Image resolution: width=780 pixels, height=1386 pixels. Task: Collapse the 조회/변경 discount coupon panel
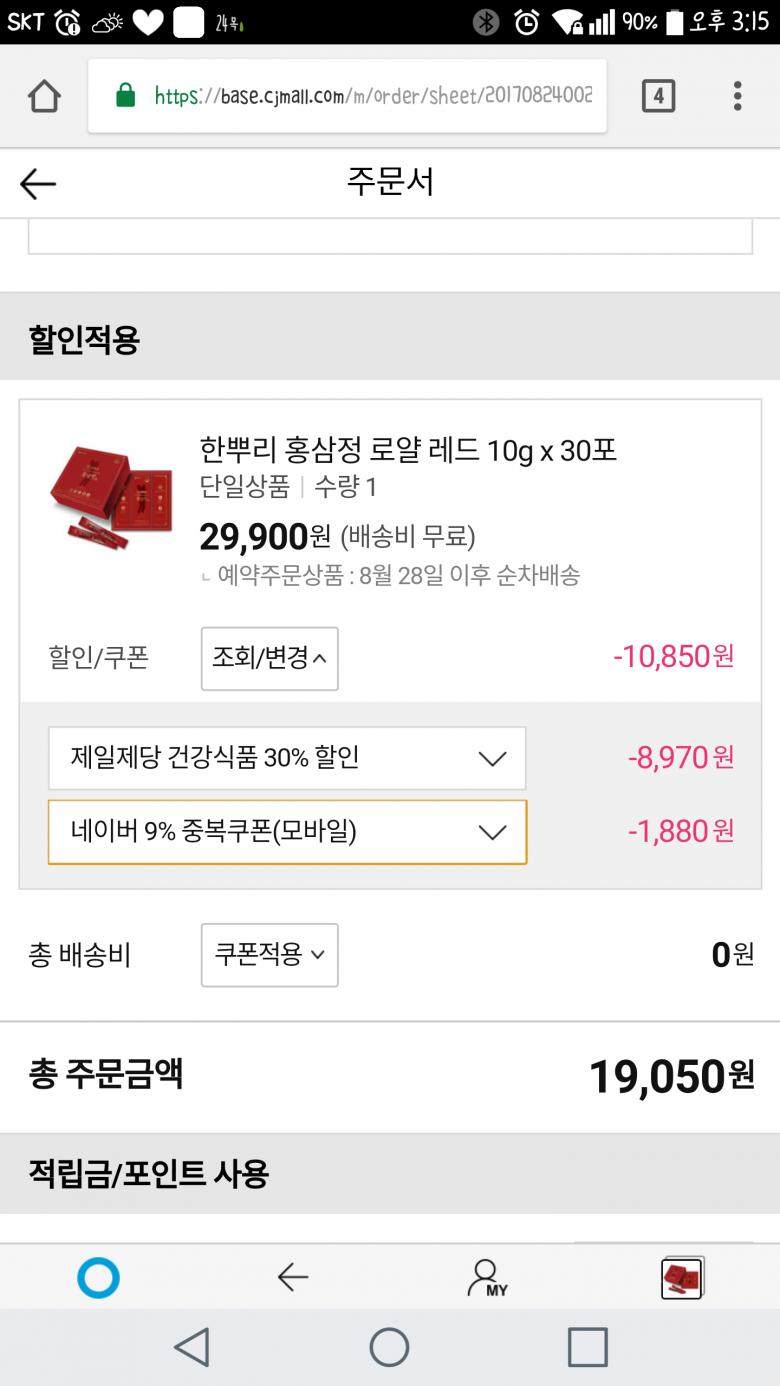tap(269, 658)
